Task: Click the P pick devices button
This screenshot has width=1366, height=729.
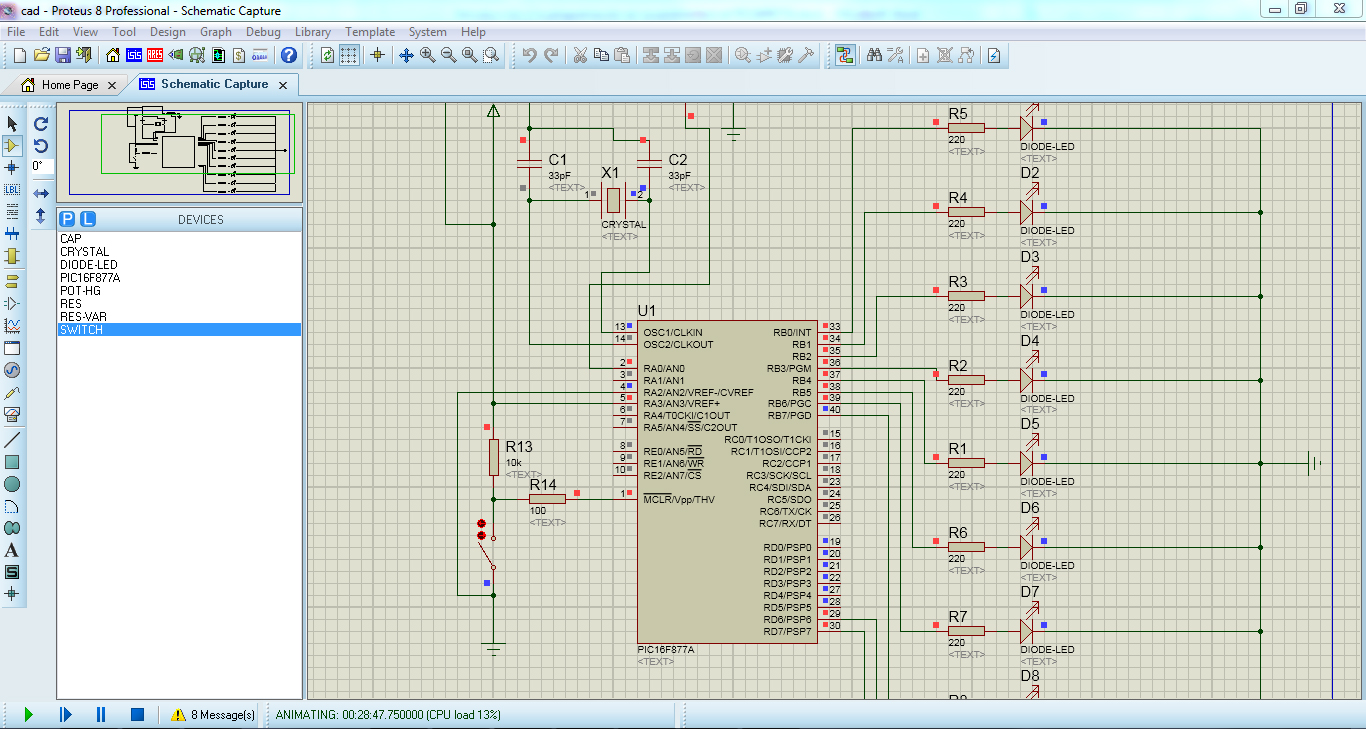Action: 67,219
